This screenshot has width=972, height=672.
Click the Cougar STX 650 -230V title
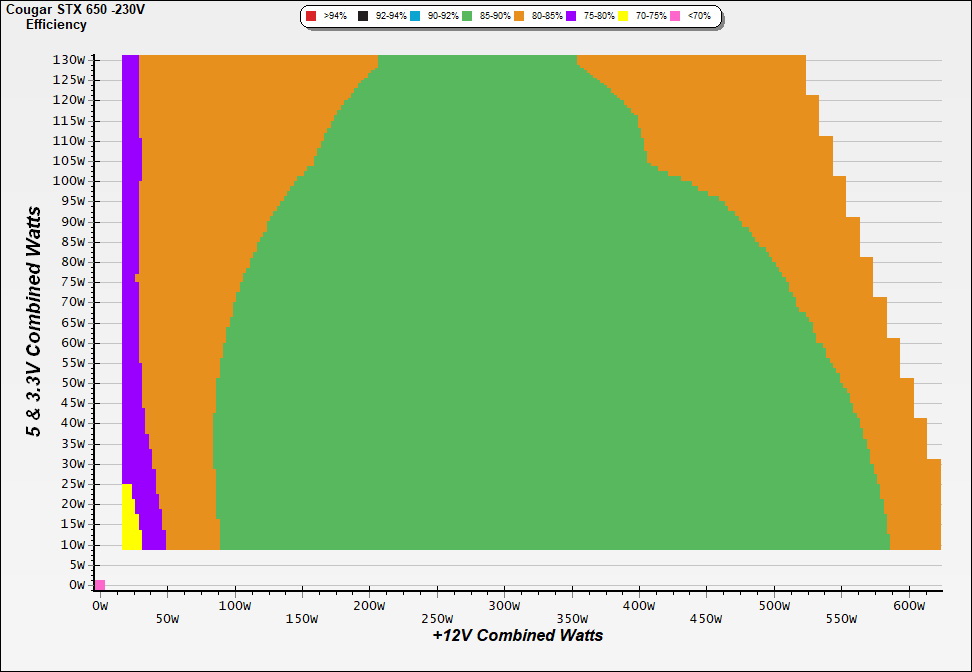point(67,9)
